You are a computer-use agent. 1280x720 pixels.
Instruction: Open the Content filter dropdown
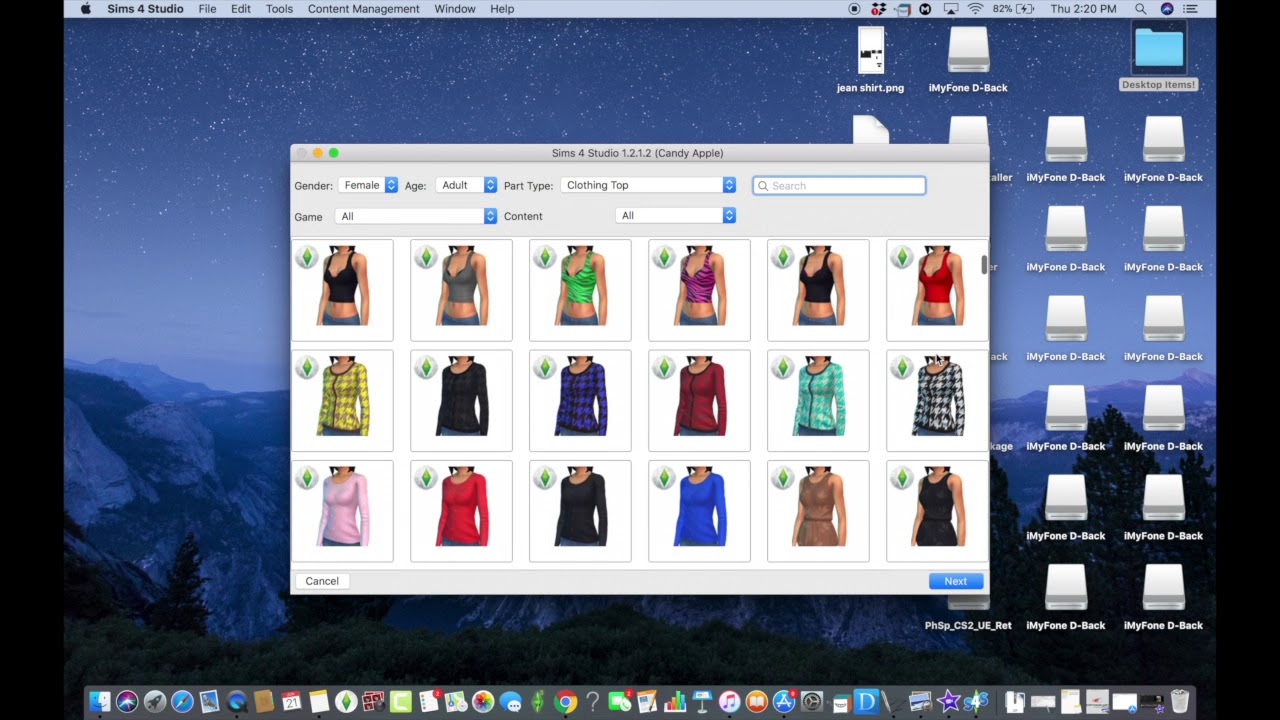[x=676, y=216]
